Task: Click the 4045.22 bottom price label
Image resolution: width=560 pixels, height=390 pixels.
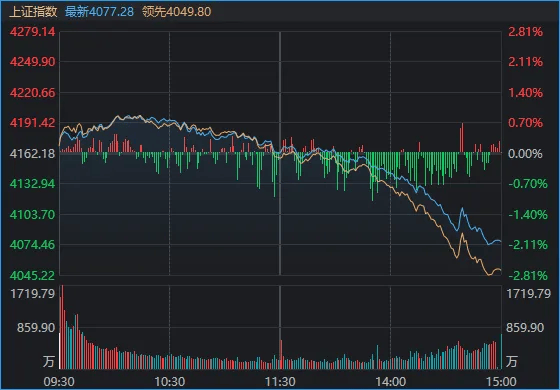Action: [x=33, y=275]
